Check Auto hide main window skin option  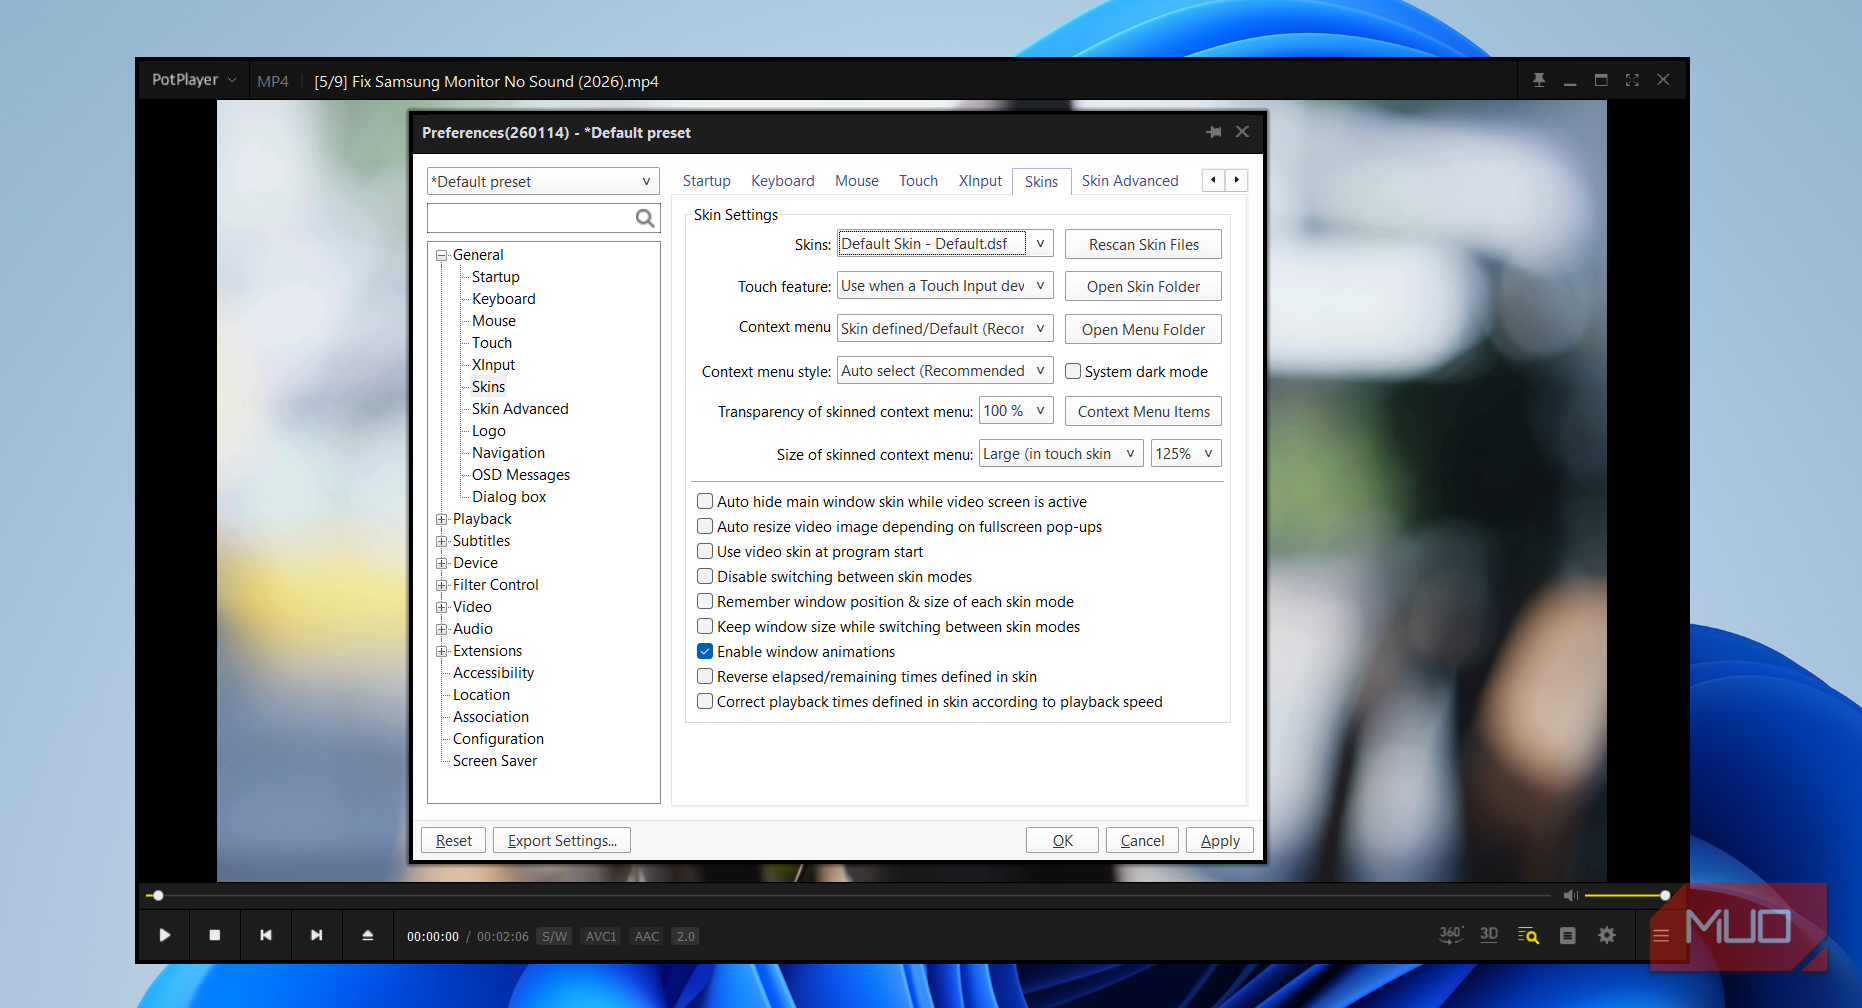click(x=705, y=501)
